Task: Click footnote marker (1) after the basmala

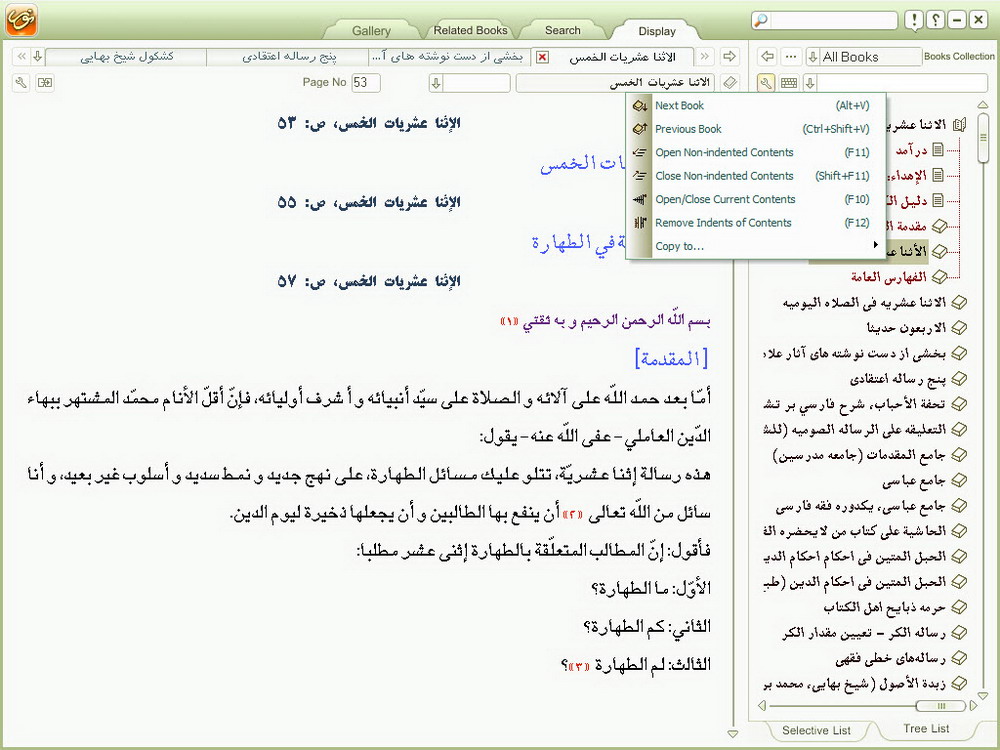Action: click(509, 321)
